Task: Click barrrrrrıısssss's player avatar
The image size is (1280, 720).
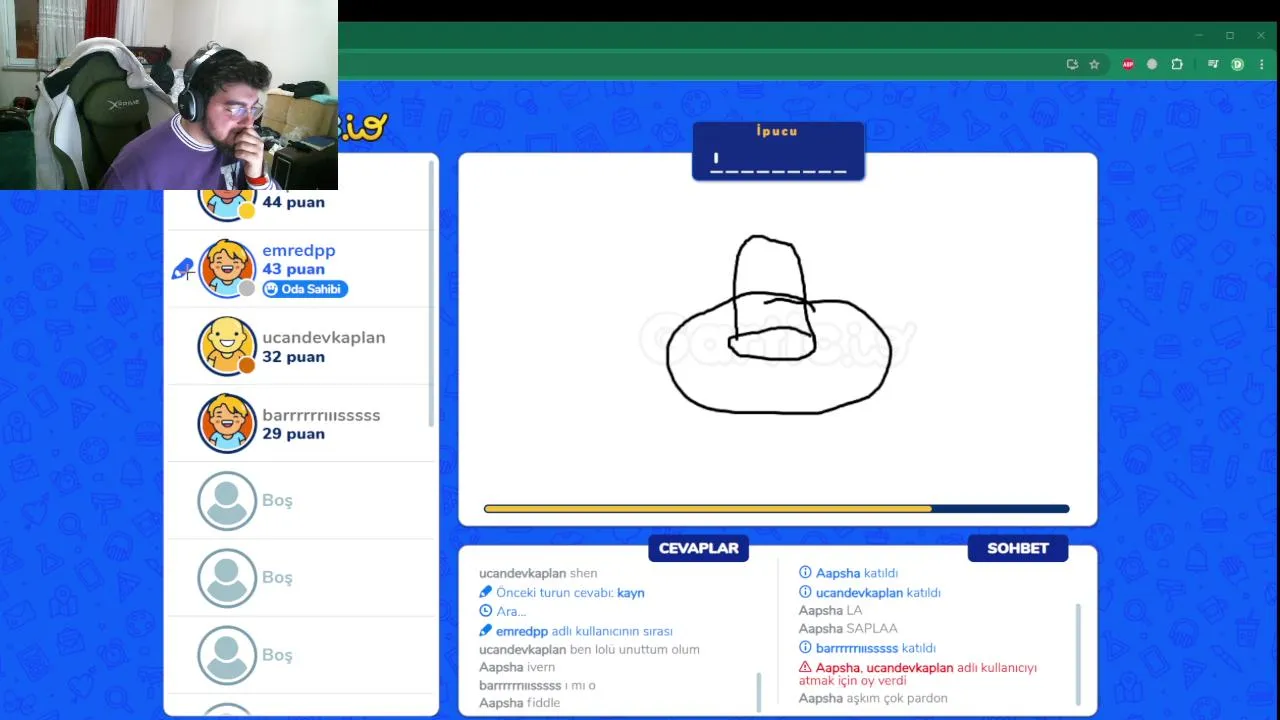Action: pyautogui.click(x=227, y=423)
